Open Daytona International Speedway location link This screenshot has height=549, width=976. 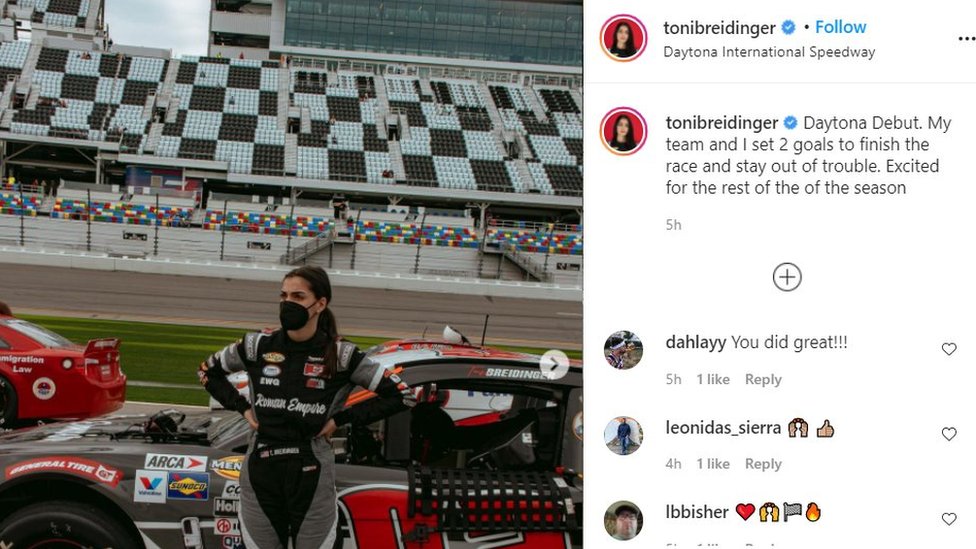click(769, 52)
